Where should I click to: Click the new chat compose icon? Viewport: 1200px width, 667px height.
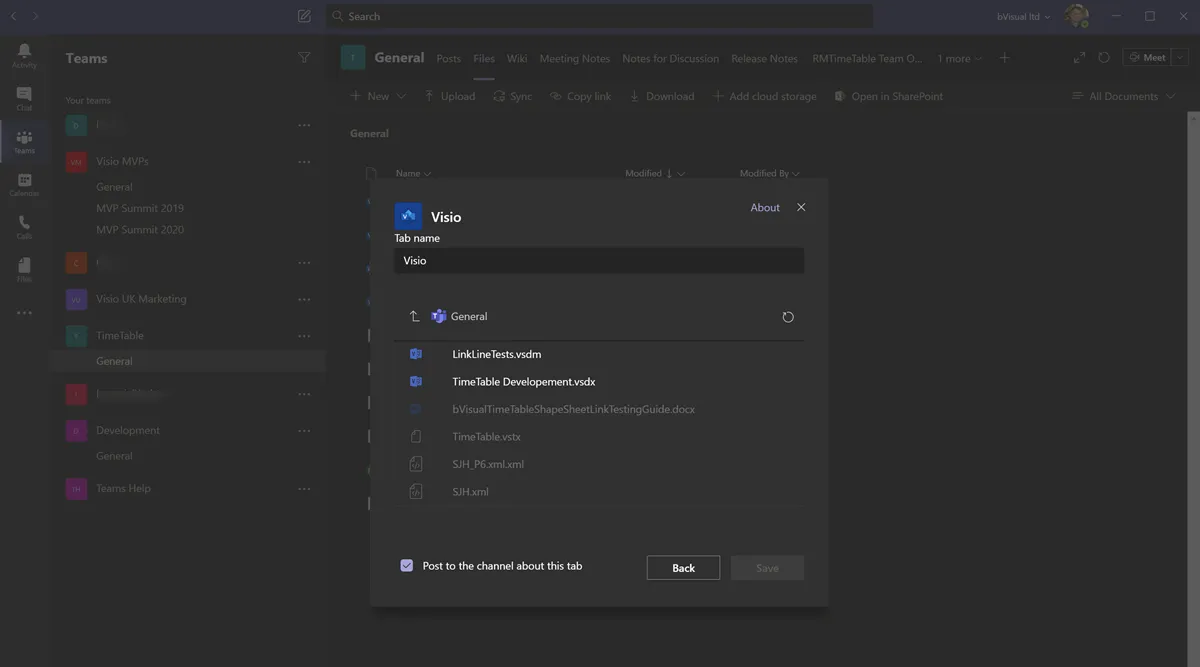tap(304, 16)
